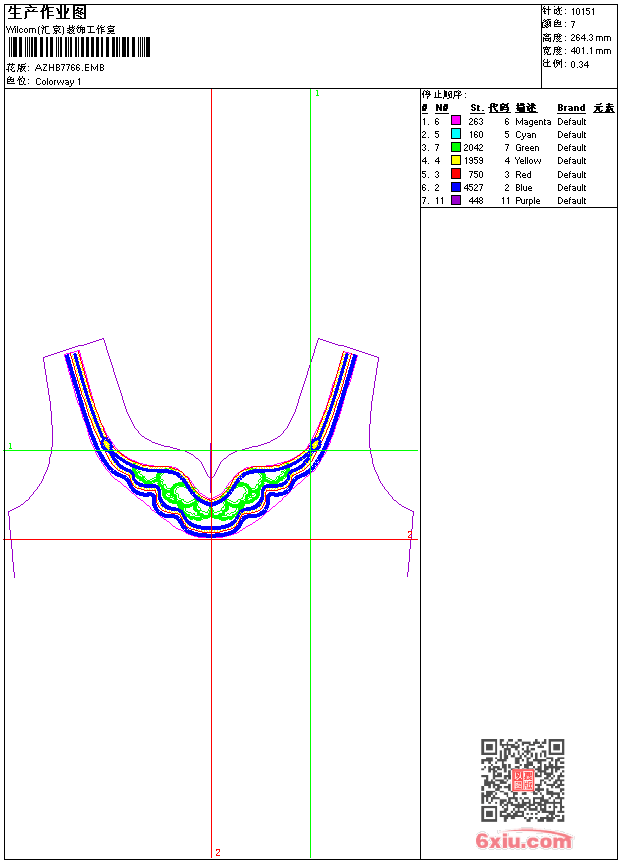Select the Cyan color swatch
620x860 pixels.
tap(456, 134)
